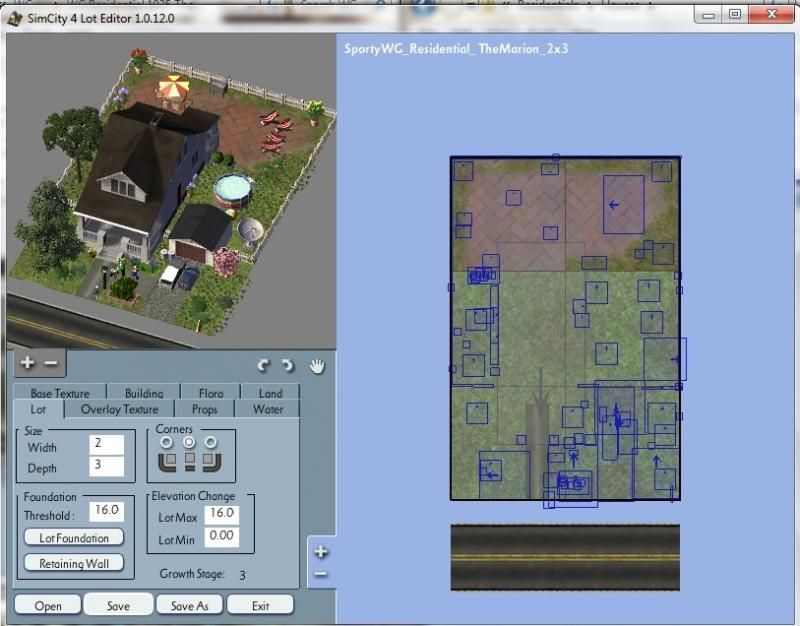Click the Retaining Wall button
The image size is (800, 626).
tap(74, 563)
